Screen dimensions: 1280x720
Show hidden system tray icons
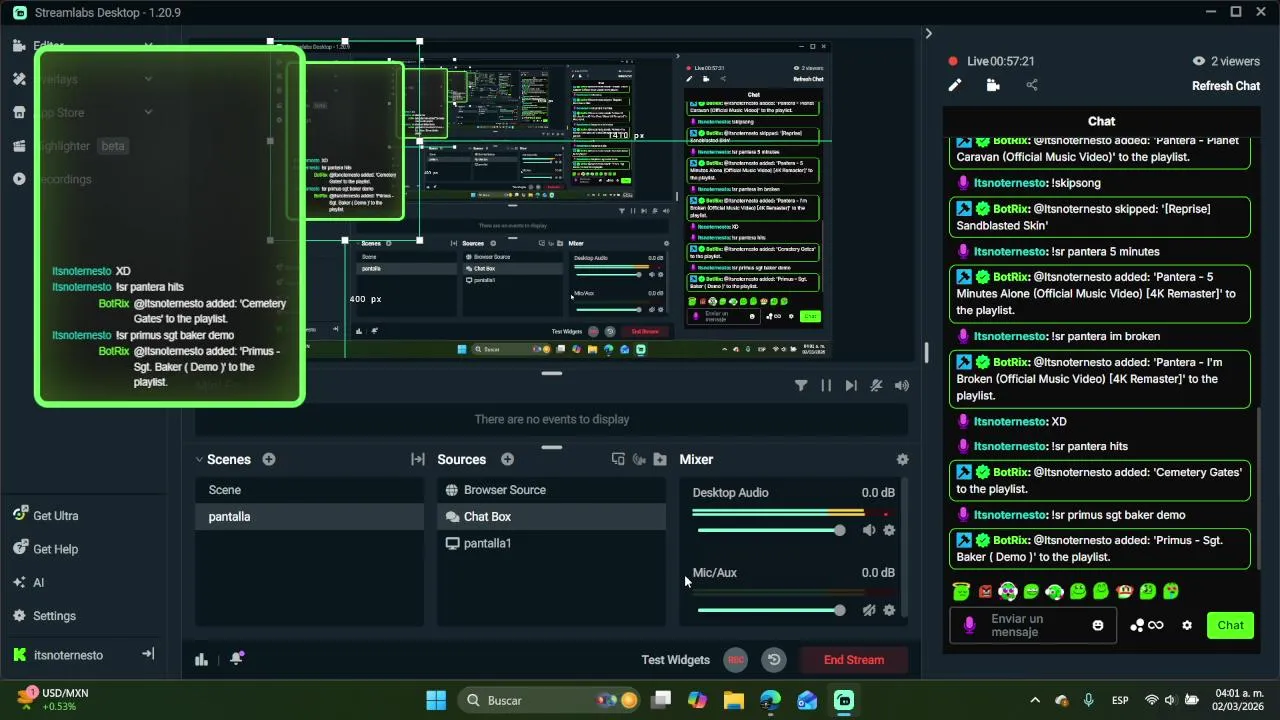(x=1035, y=700)
